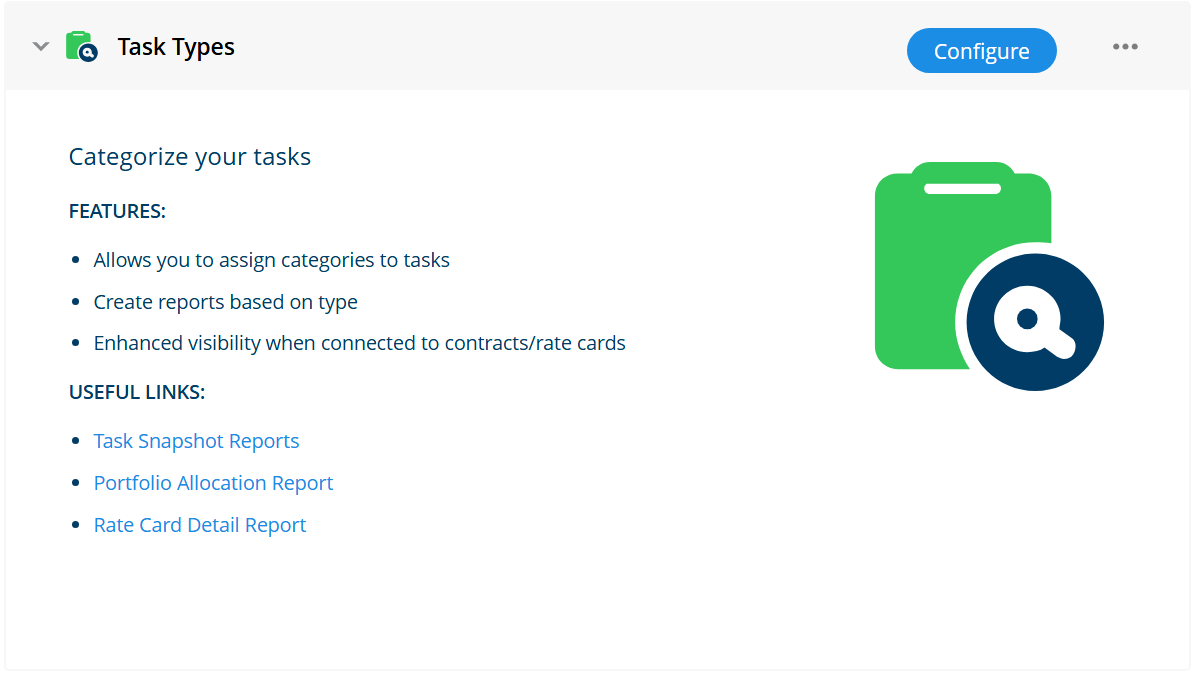Click the bullet beside Rate Card Detail Report
Image resolution: width=1193 pixels, height=678 pixels.
click(75, 524)
